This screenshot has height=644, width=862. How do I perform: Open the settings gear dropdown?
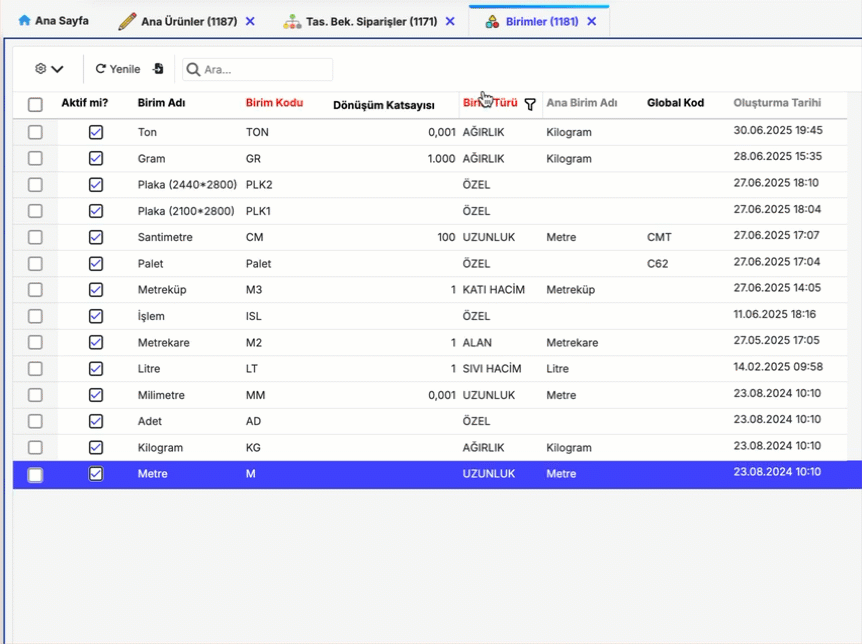(x=48, y=69)
